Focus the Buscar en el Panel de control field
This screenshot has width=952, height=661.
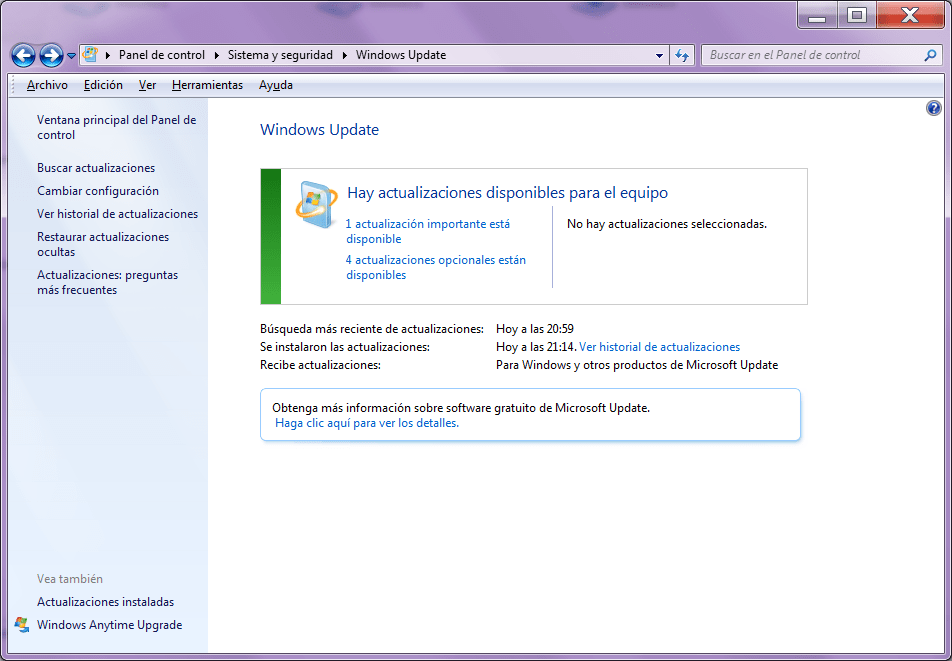pos(820,55)
